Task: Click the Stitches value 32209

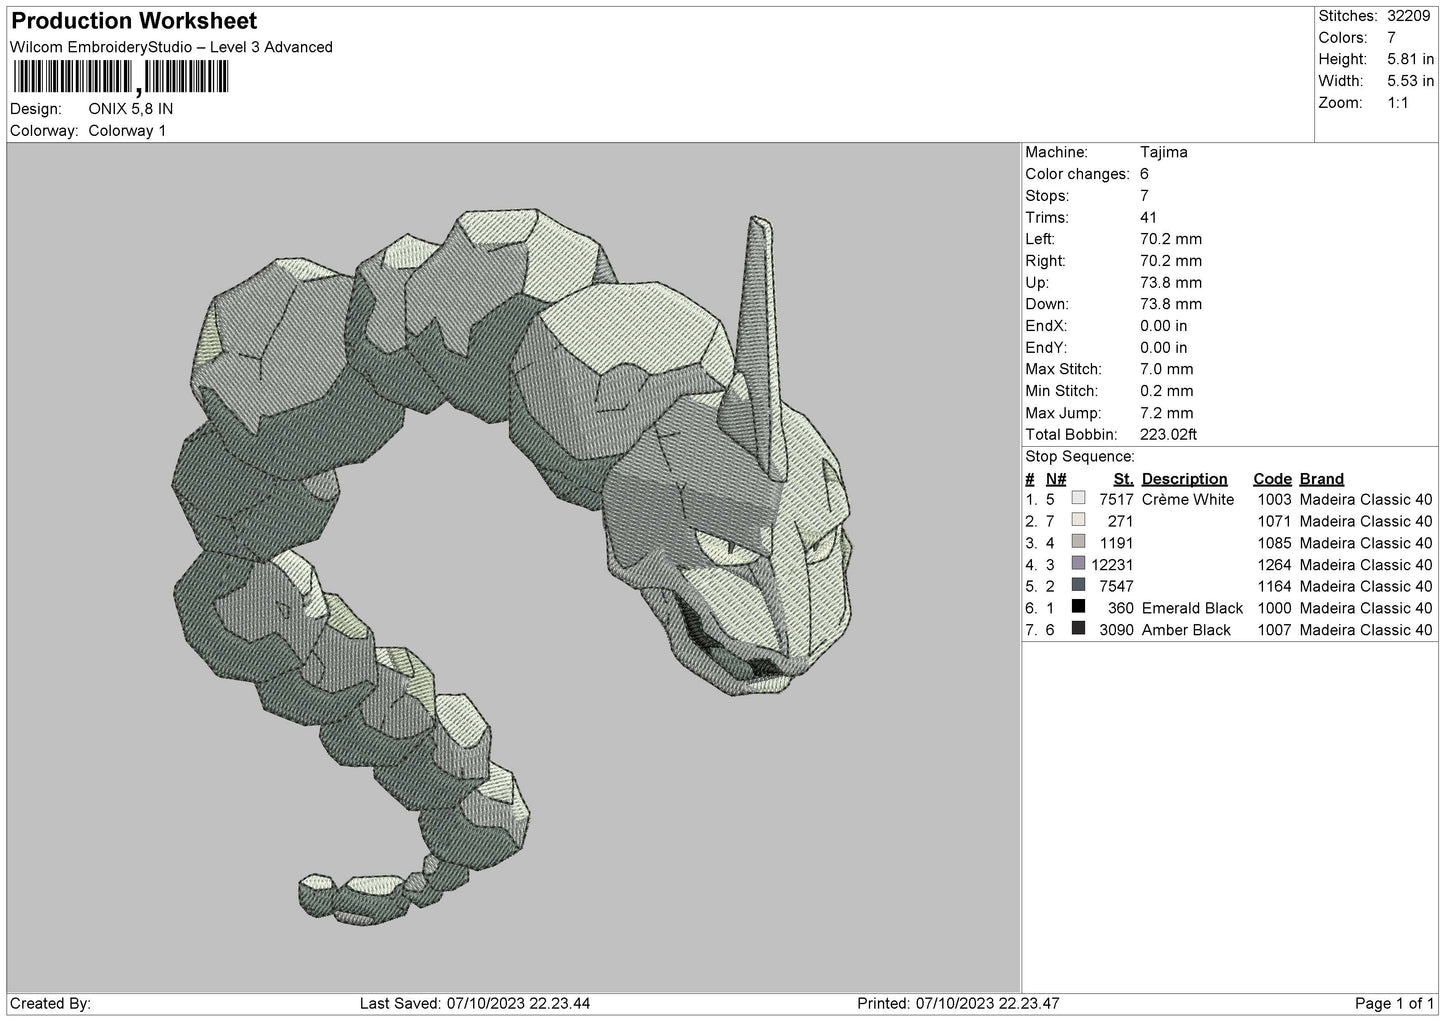Action: (x=1411, y=16)
